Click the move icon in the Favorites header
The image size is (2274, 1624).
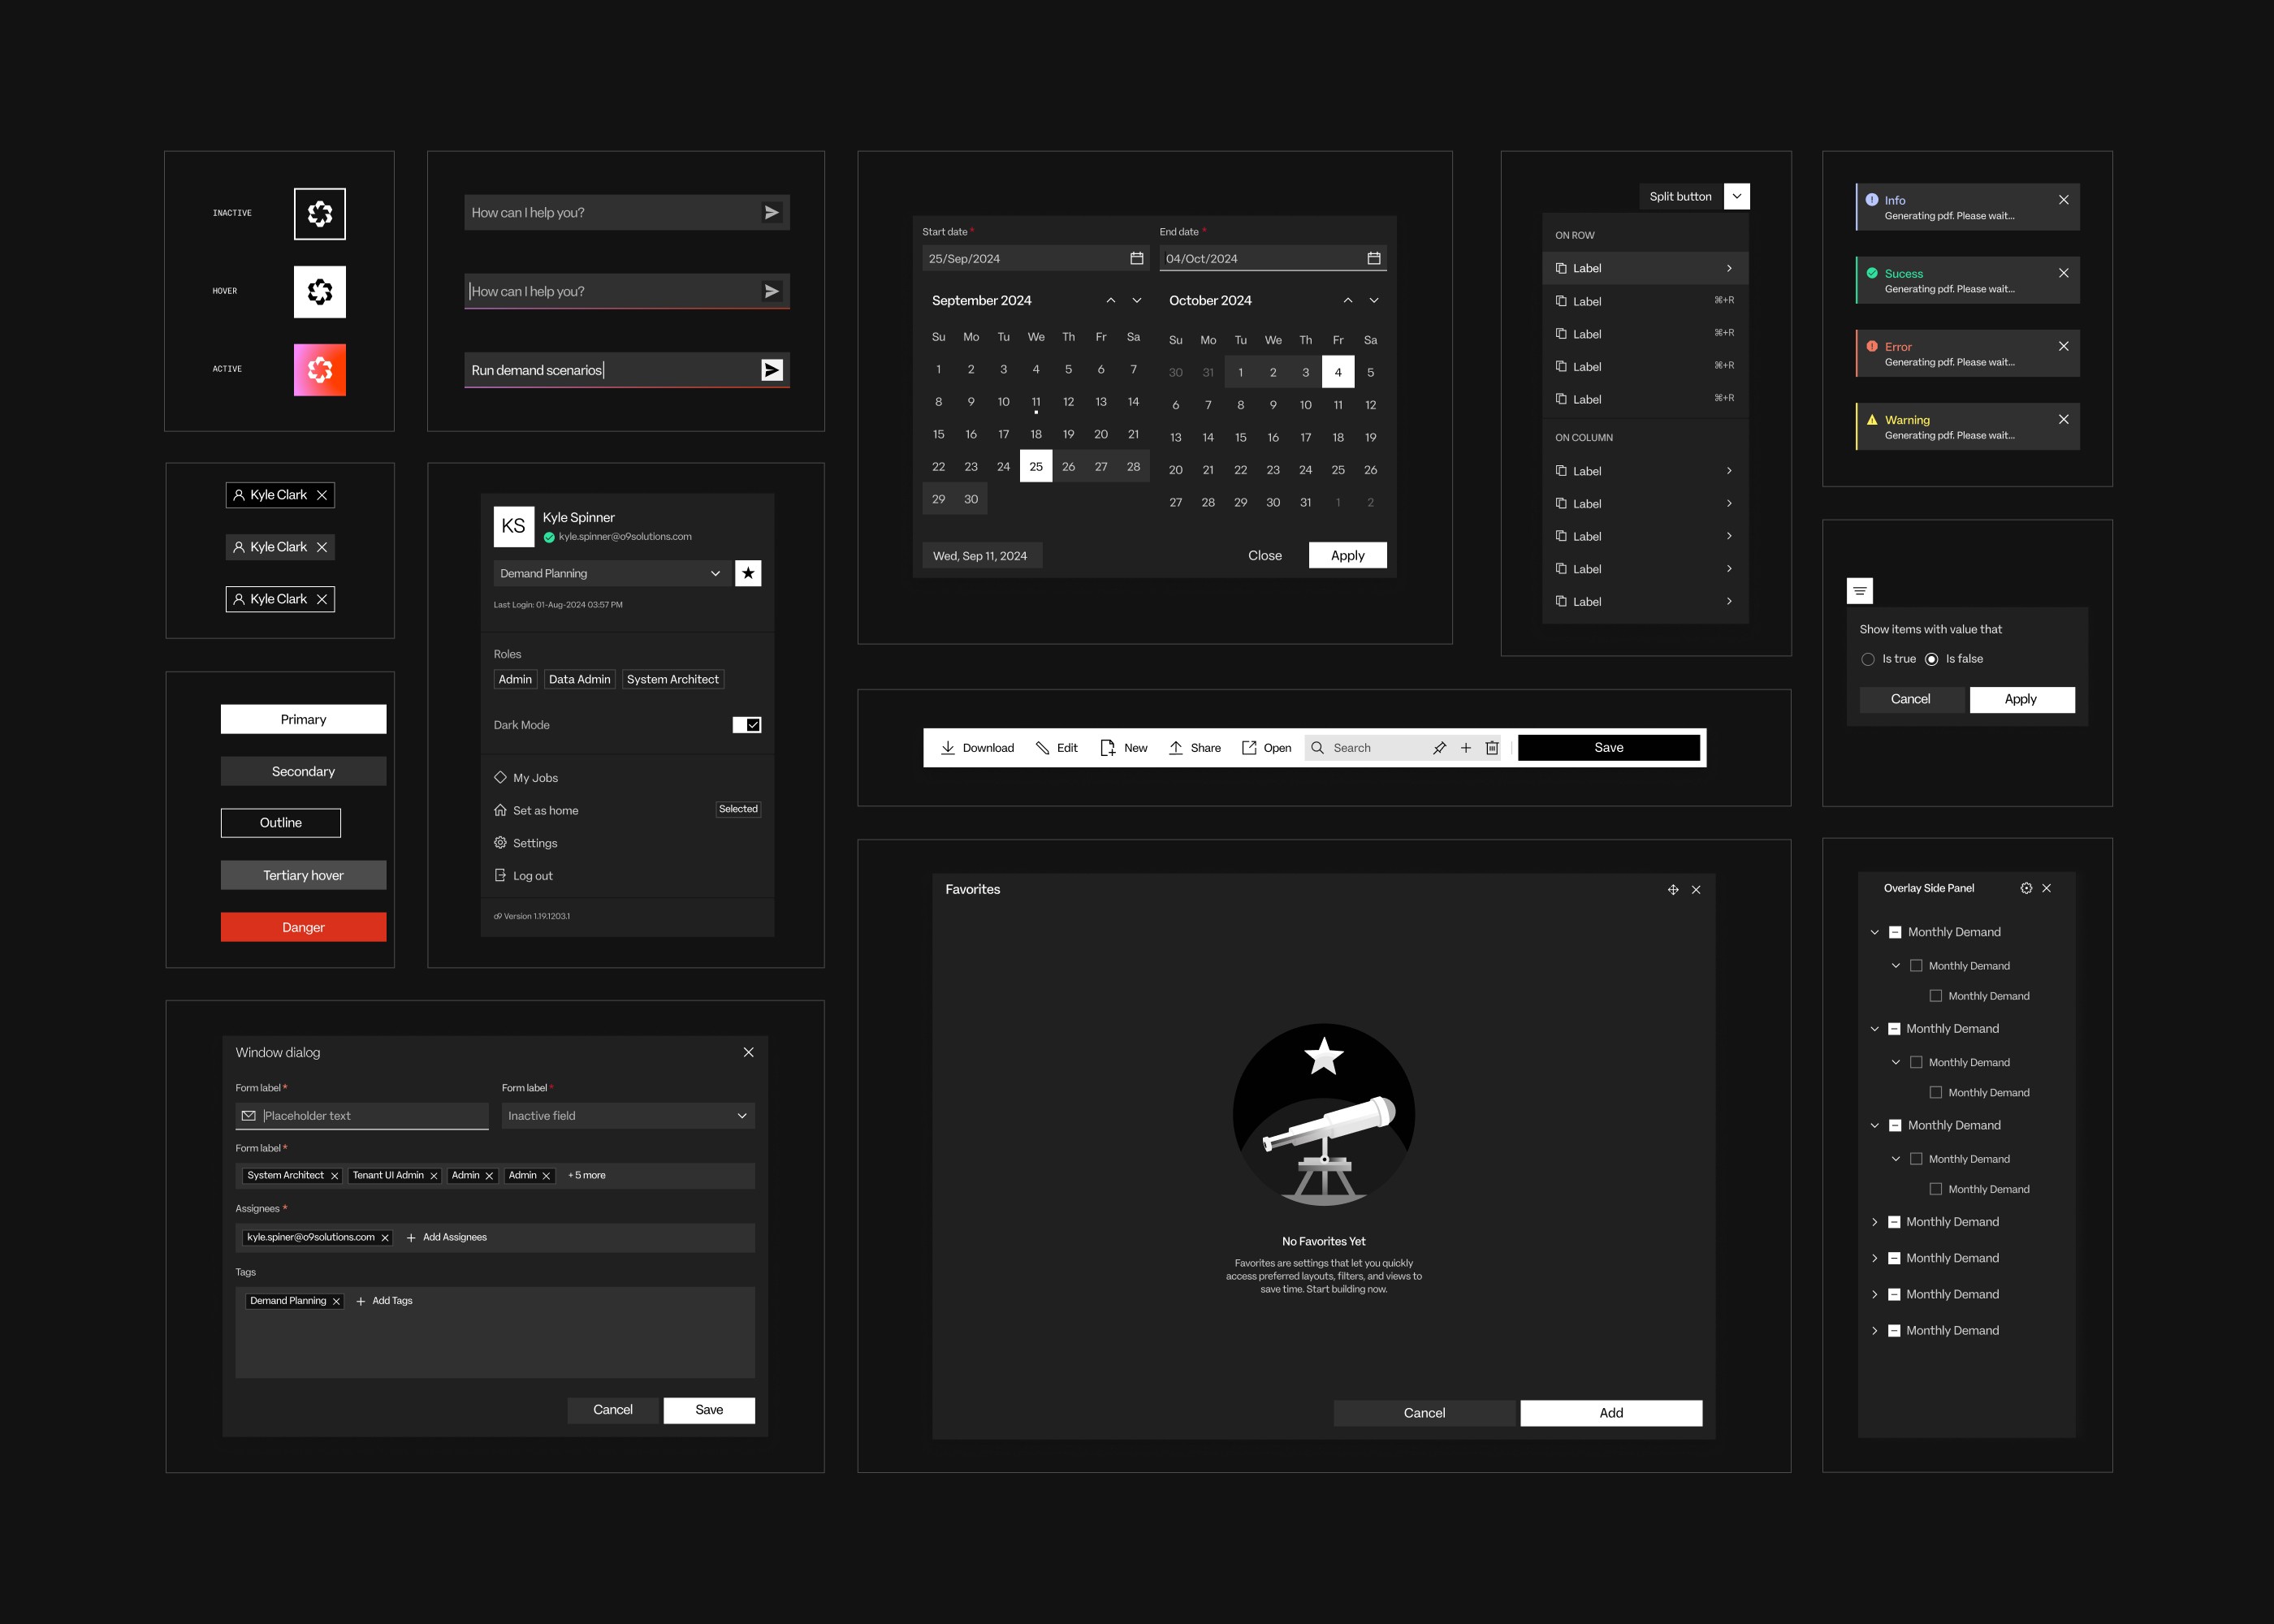click(x=1673, y=890)
